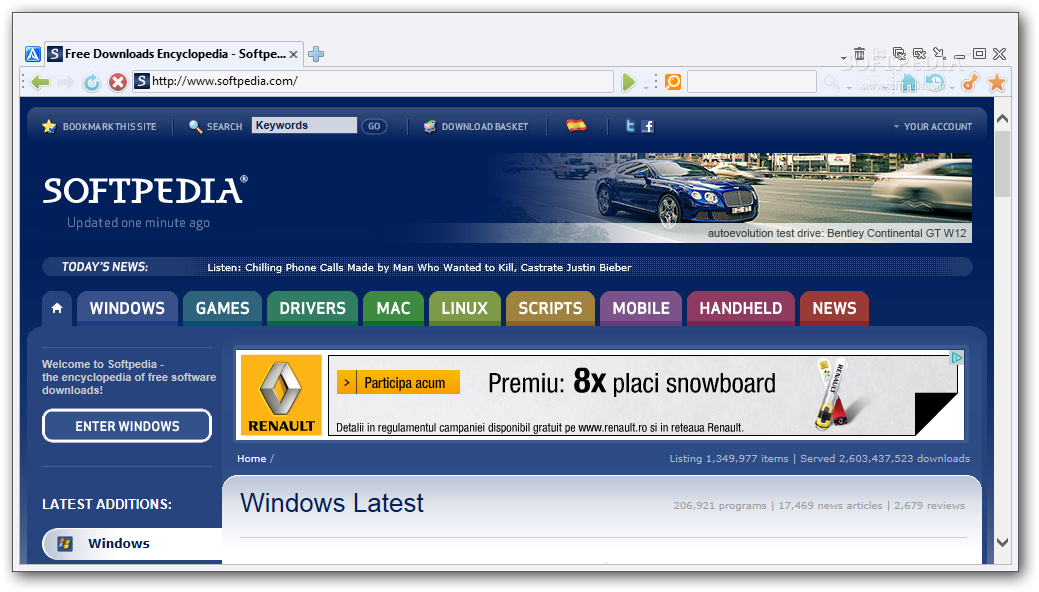
Task: Click the orange search engine icon
Action: [673, 82]
